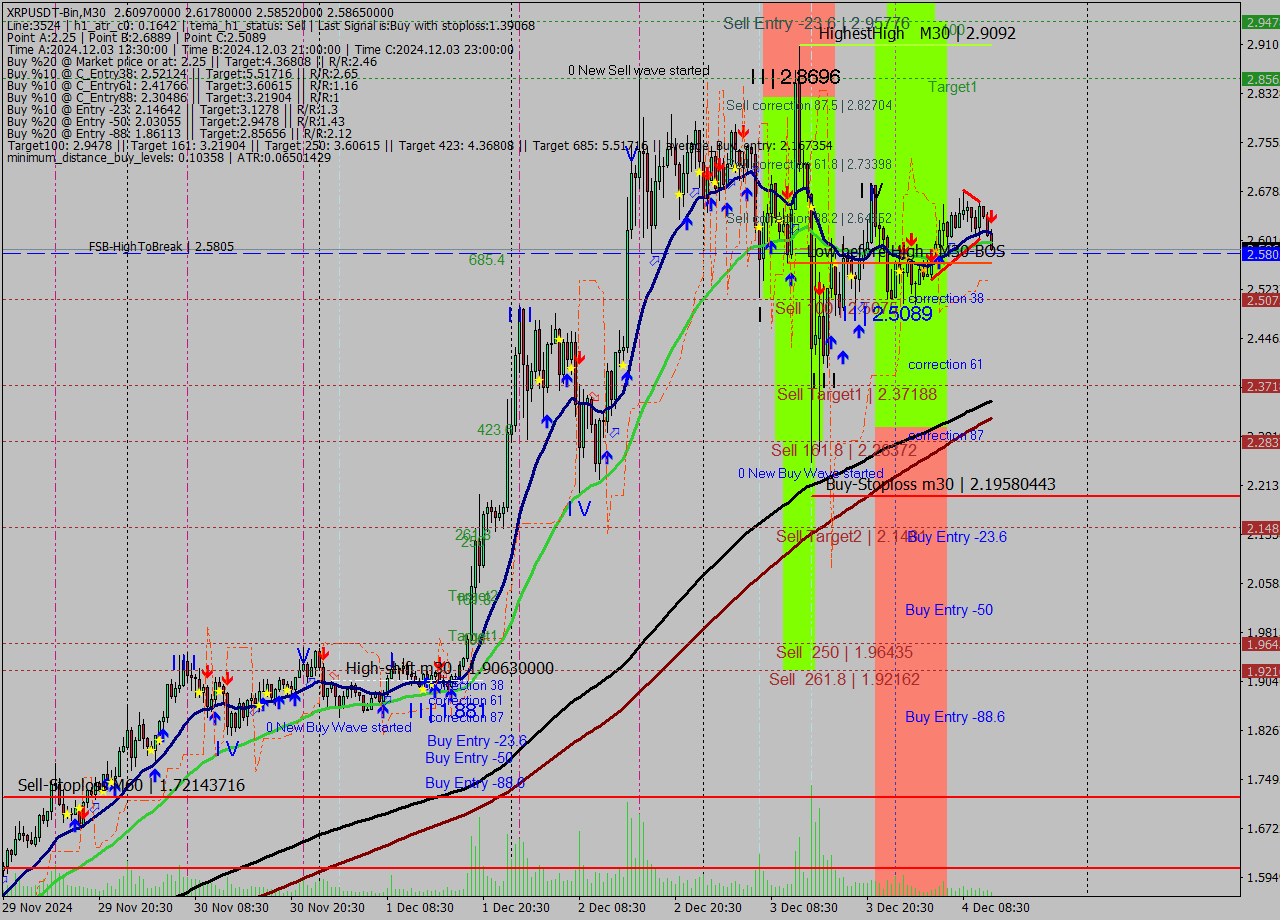This screenshot has height=920, width=1280.
Task: Click the 'HighestHigh M30 | 2.9092' label
Action: click(x=917, y=33)
